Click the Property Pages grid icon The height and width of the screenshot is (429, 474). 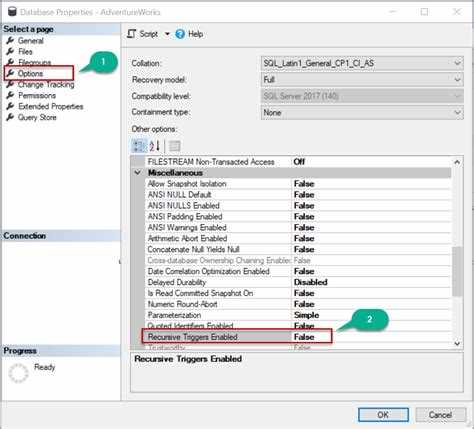click(x=174, y=146)
